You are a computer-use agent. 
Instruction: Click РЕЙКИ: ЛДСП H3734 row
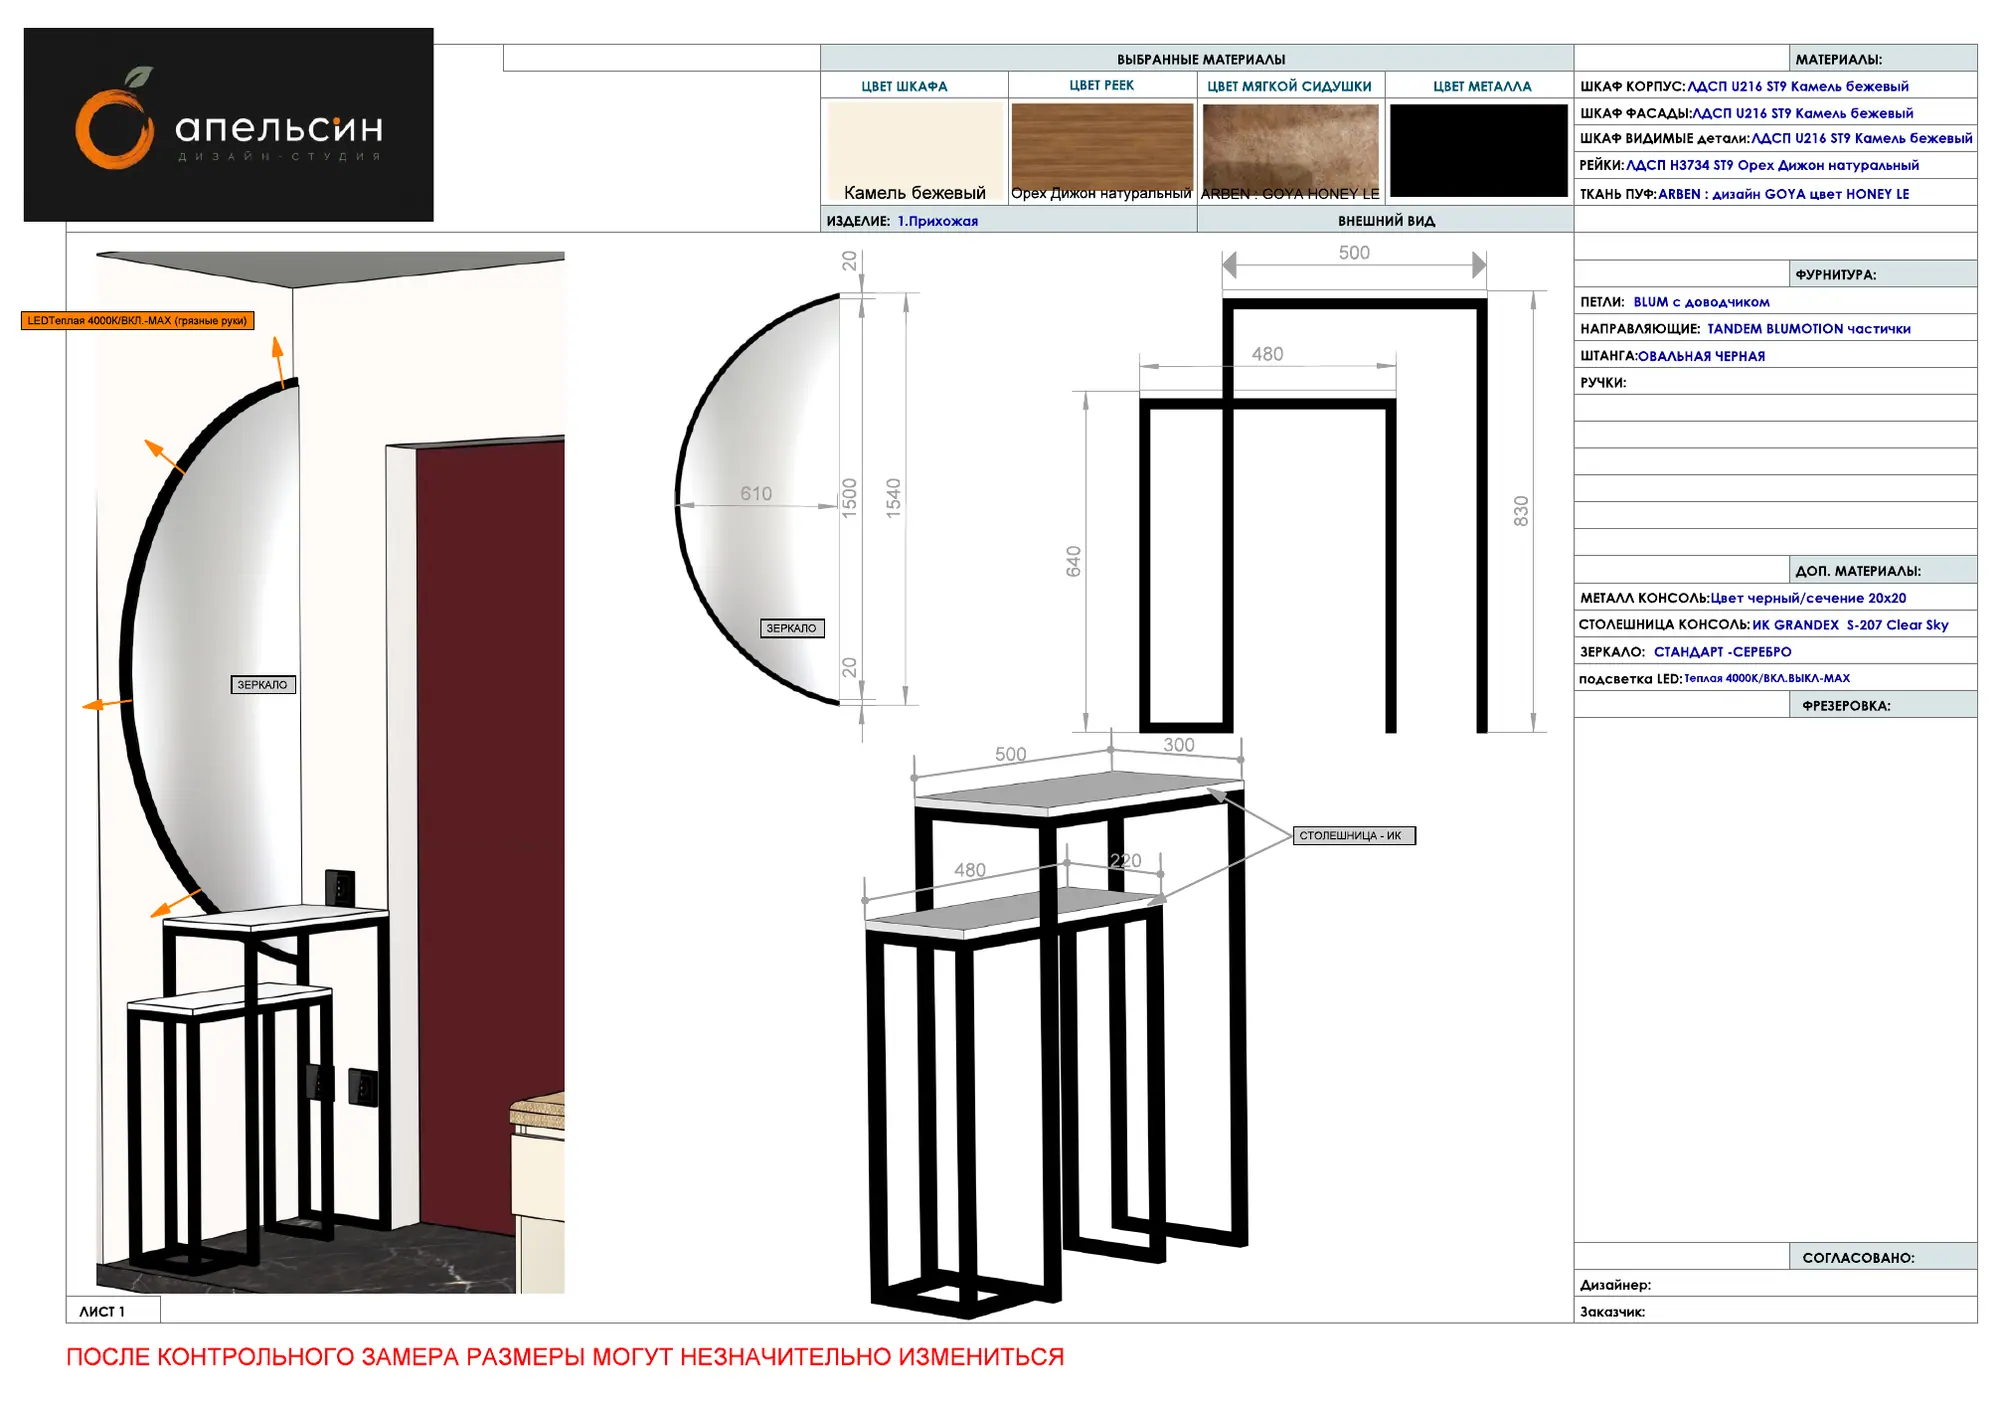pyautogui.click(x=1775, y=165)
